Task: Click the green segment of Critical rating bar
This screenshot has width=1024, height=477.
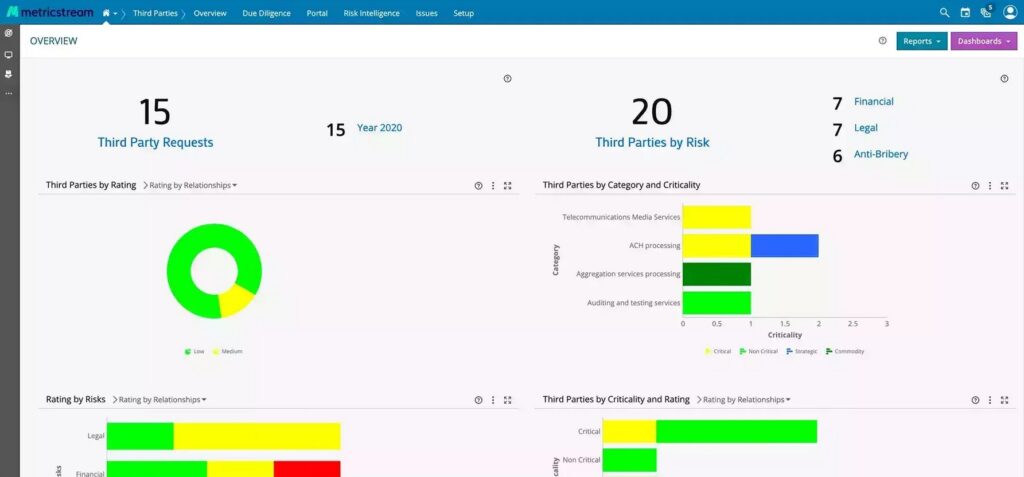Action: click(x=737, y=431)
